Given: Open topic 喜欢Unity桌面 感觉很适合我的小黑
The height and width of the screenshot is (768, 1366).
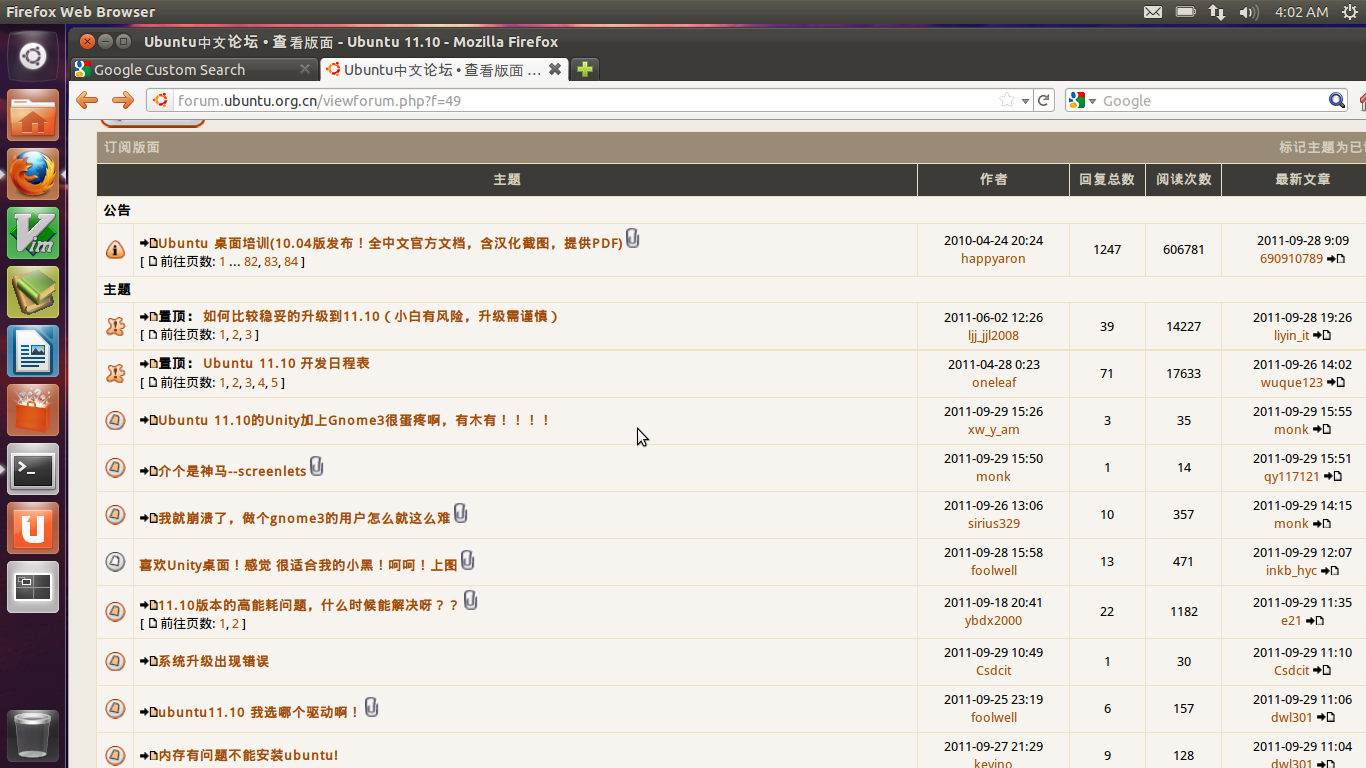Looking at the screenshot, I should point(298,565).
